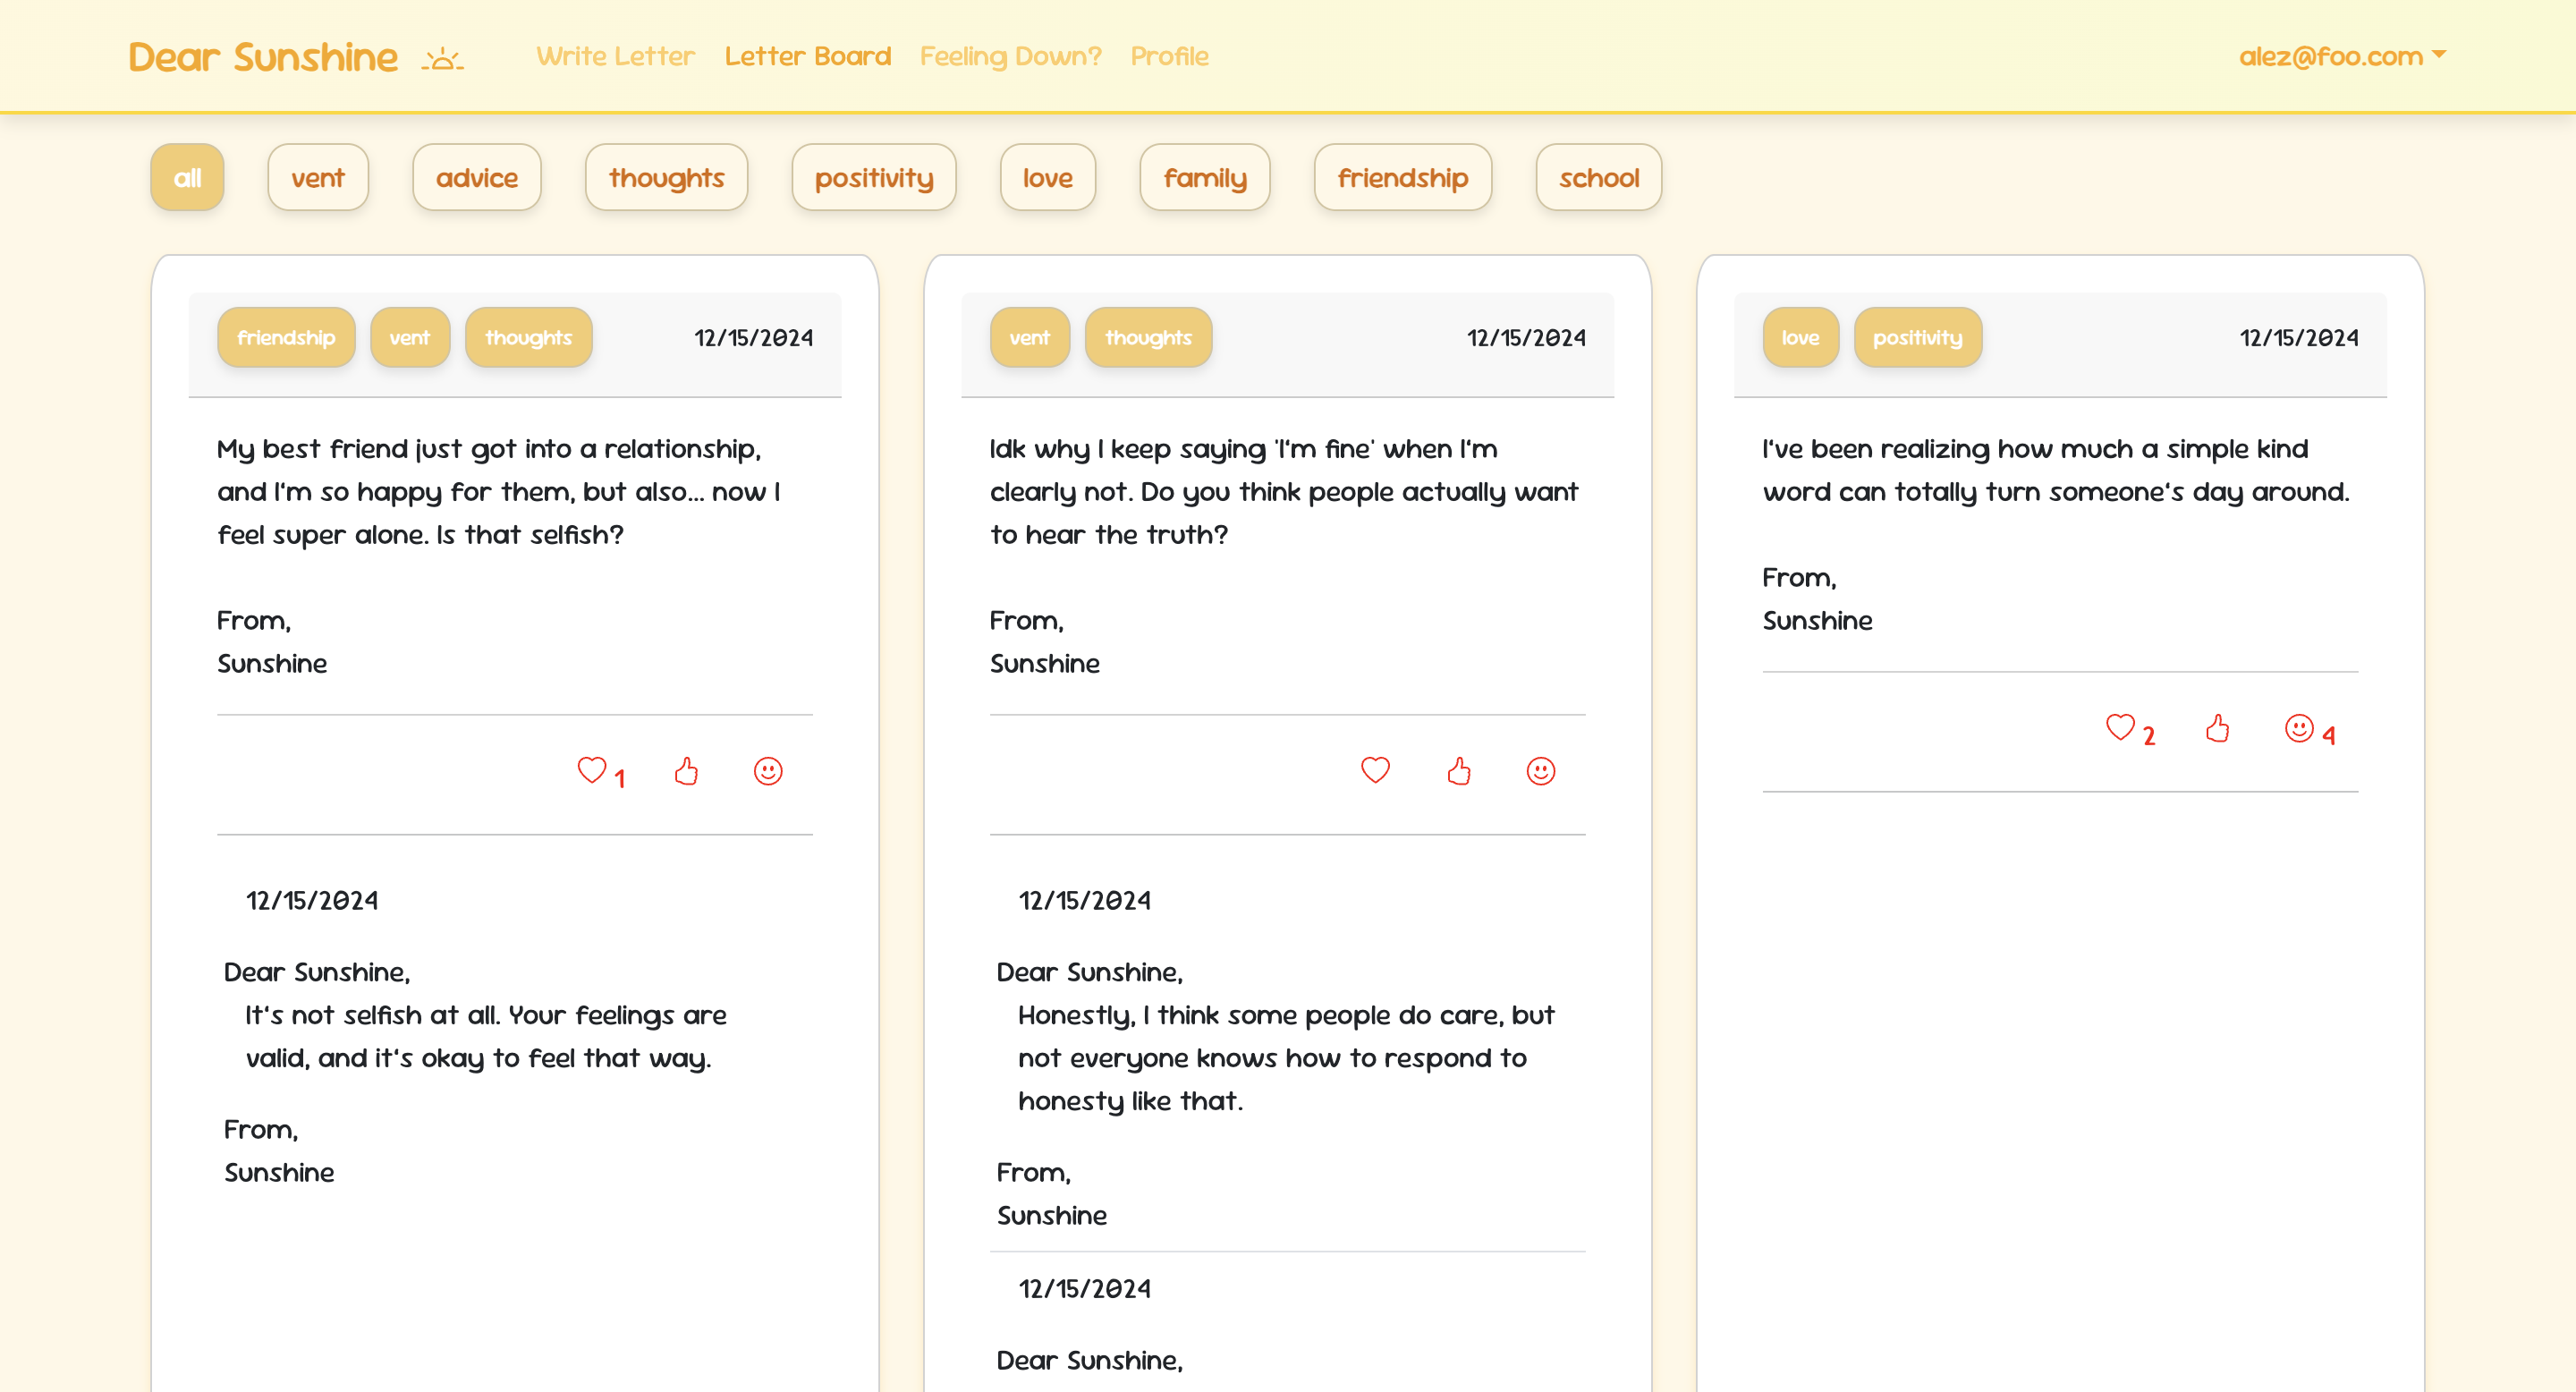2576x1392 pixels.
Task: Open the alez@foo.com account dropdown
Action: (x=2342, y=56)
